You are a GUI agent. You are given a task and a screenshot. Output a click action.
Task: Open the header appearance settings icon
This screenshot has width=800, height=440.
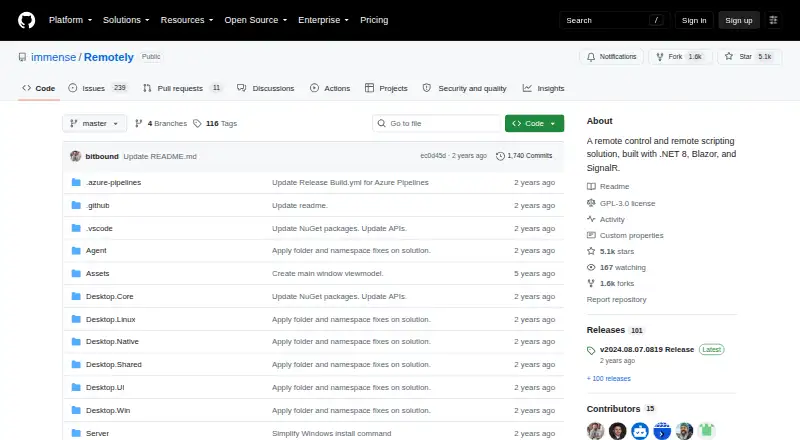coord(773,20)
